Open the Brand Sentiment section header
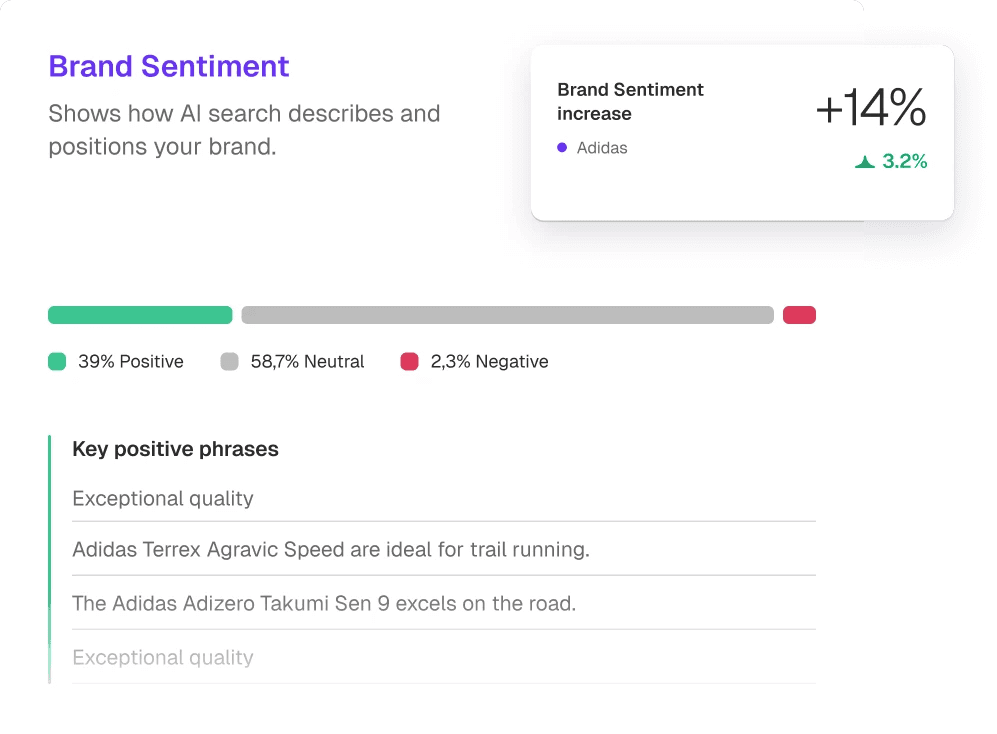 click(x=168, y=66)
